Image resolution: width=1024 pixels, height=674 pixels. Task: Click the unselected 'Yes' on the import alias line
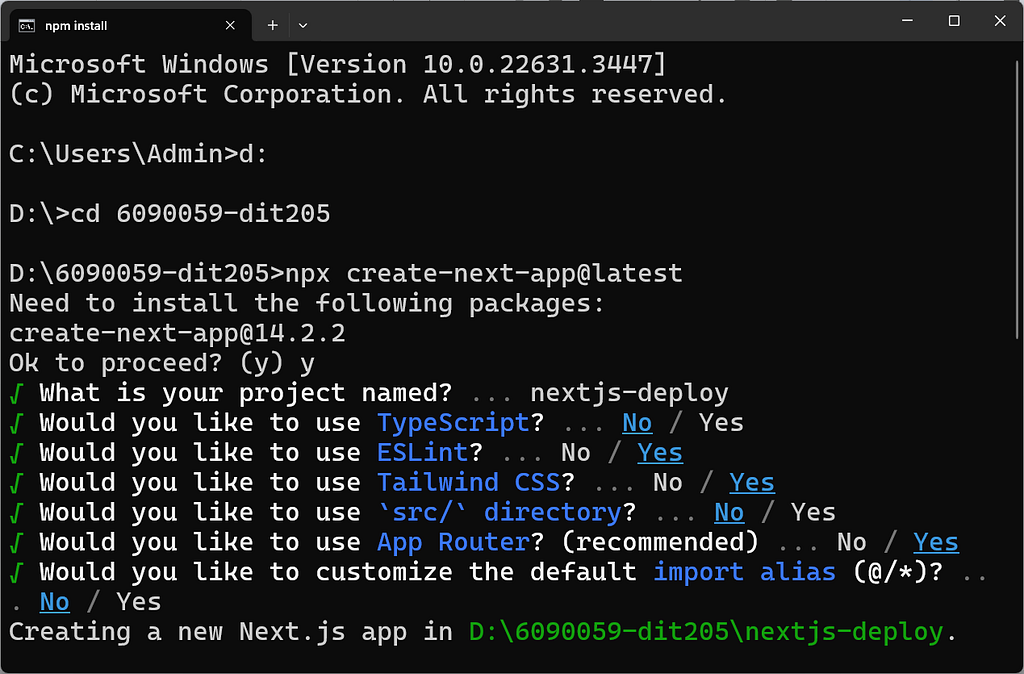pyautogui.click(x=138, y=602)
